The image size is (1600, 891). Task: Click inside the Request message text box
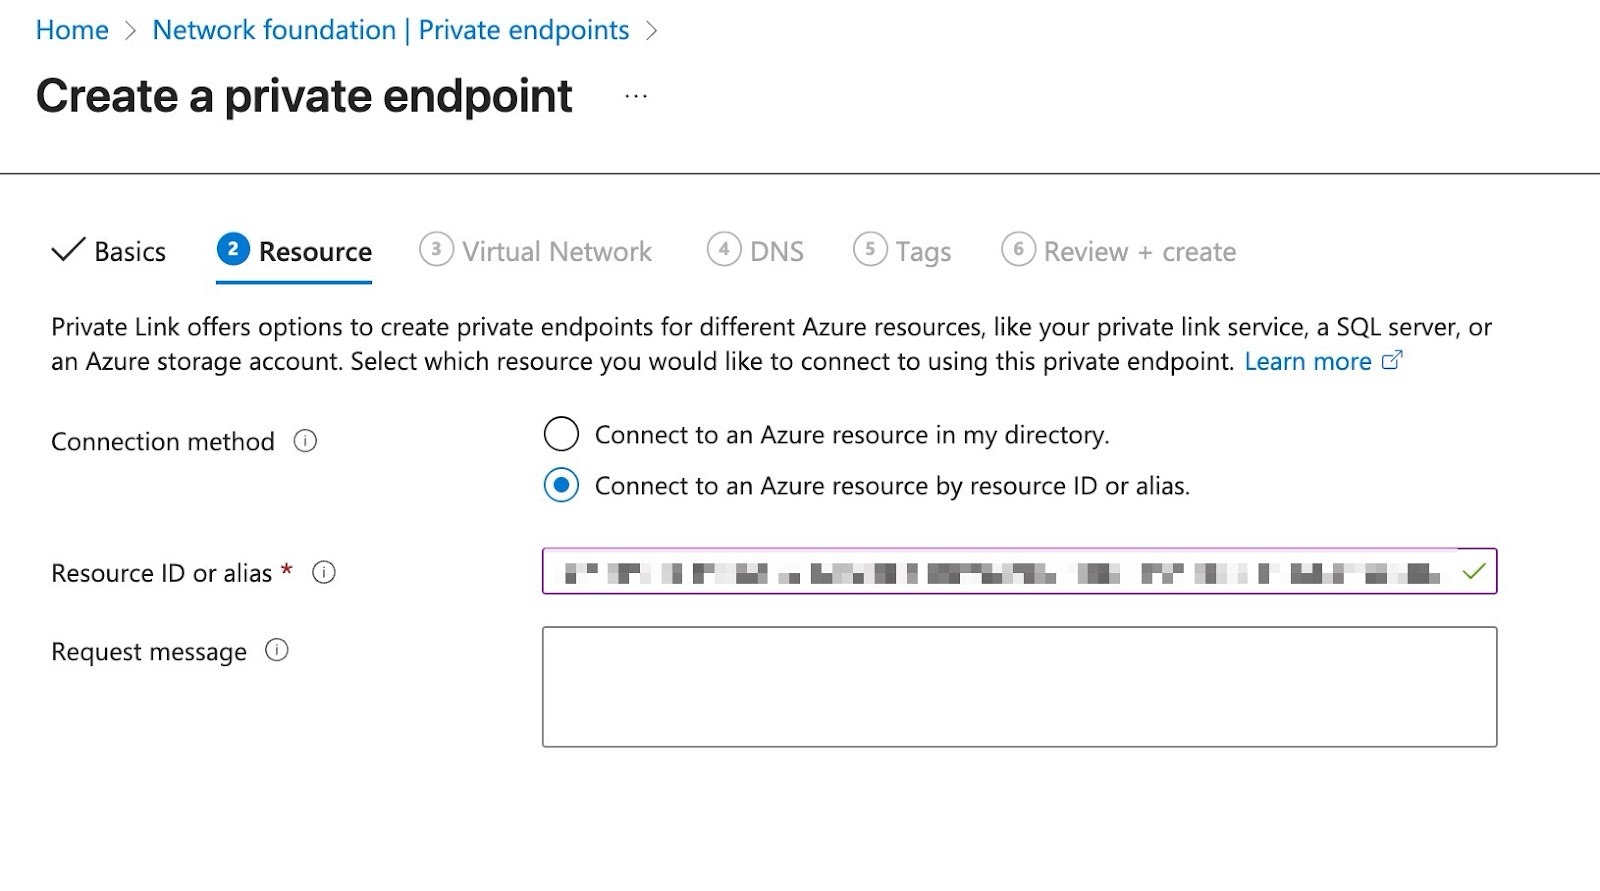tap(1019, 687)
